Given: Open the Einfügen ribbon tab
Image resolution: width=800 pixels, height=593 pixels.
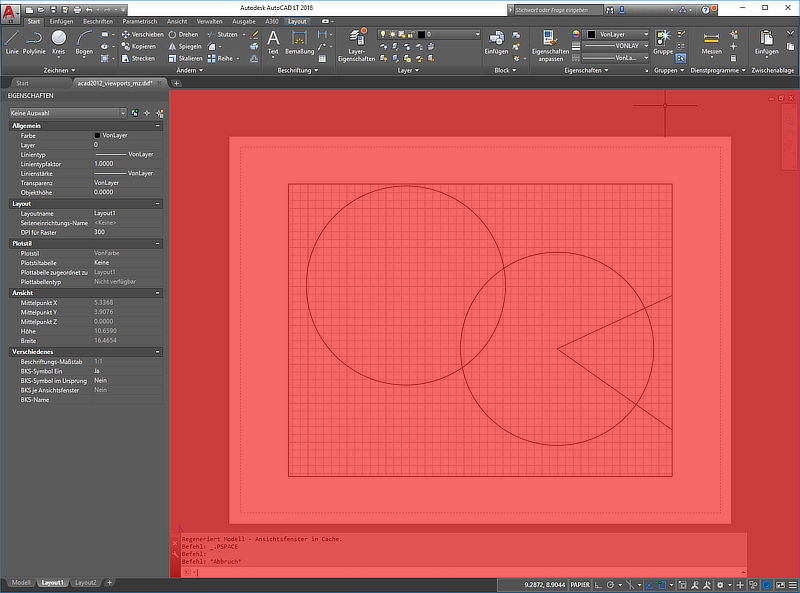Looking at the screenshot, I should 61,21.
